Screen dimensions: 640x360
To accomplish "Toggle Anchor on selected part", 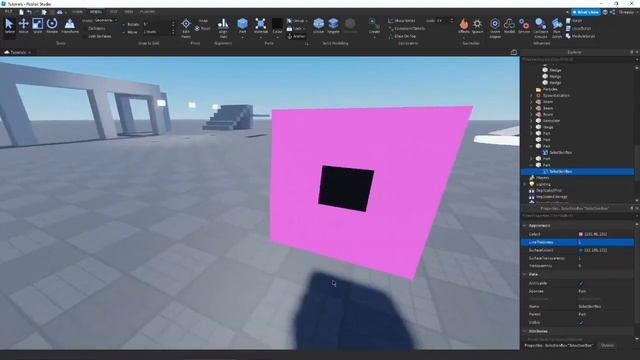I will click(296, 36).
